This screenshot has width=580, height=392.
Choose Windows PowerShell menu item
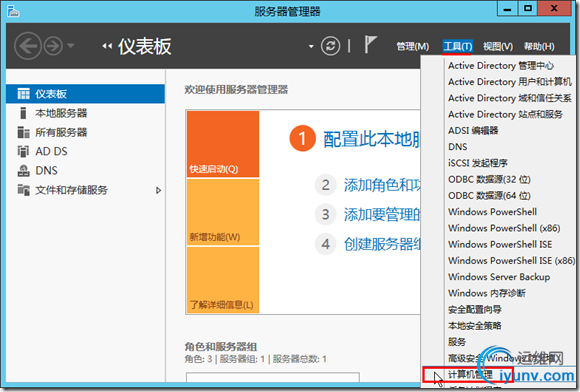pos(492,212)
